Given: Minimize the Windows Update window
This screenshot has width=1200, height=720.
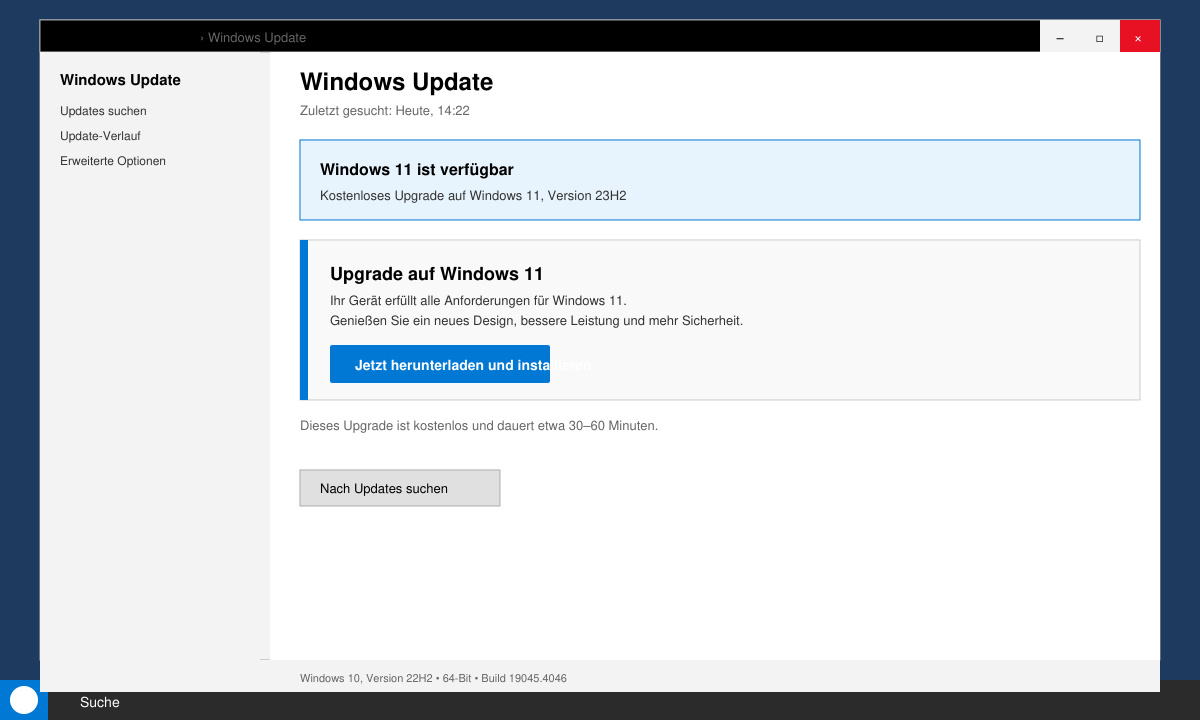Looking at the screenshot, I should pos(1060,38).
